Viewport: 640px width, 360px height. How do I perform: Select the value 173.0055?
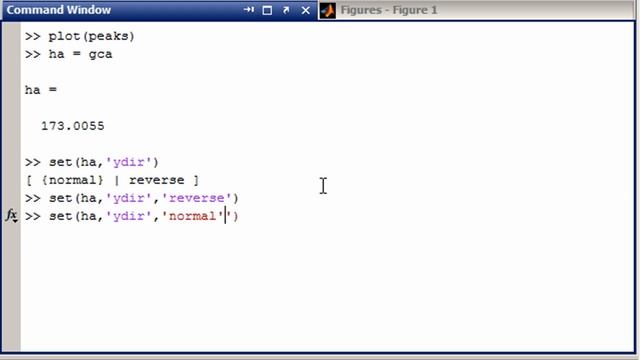73,126
